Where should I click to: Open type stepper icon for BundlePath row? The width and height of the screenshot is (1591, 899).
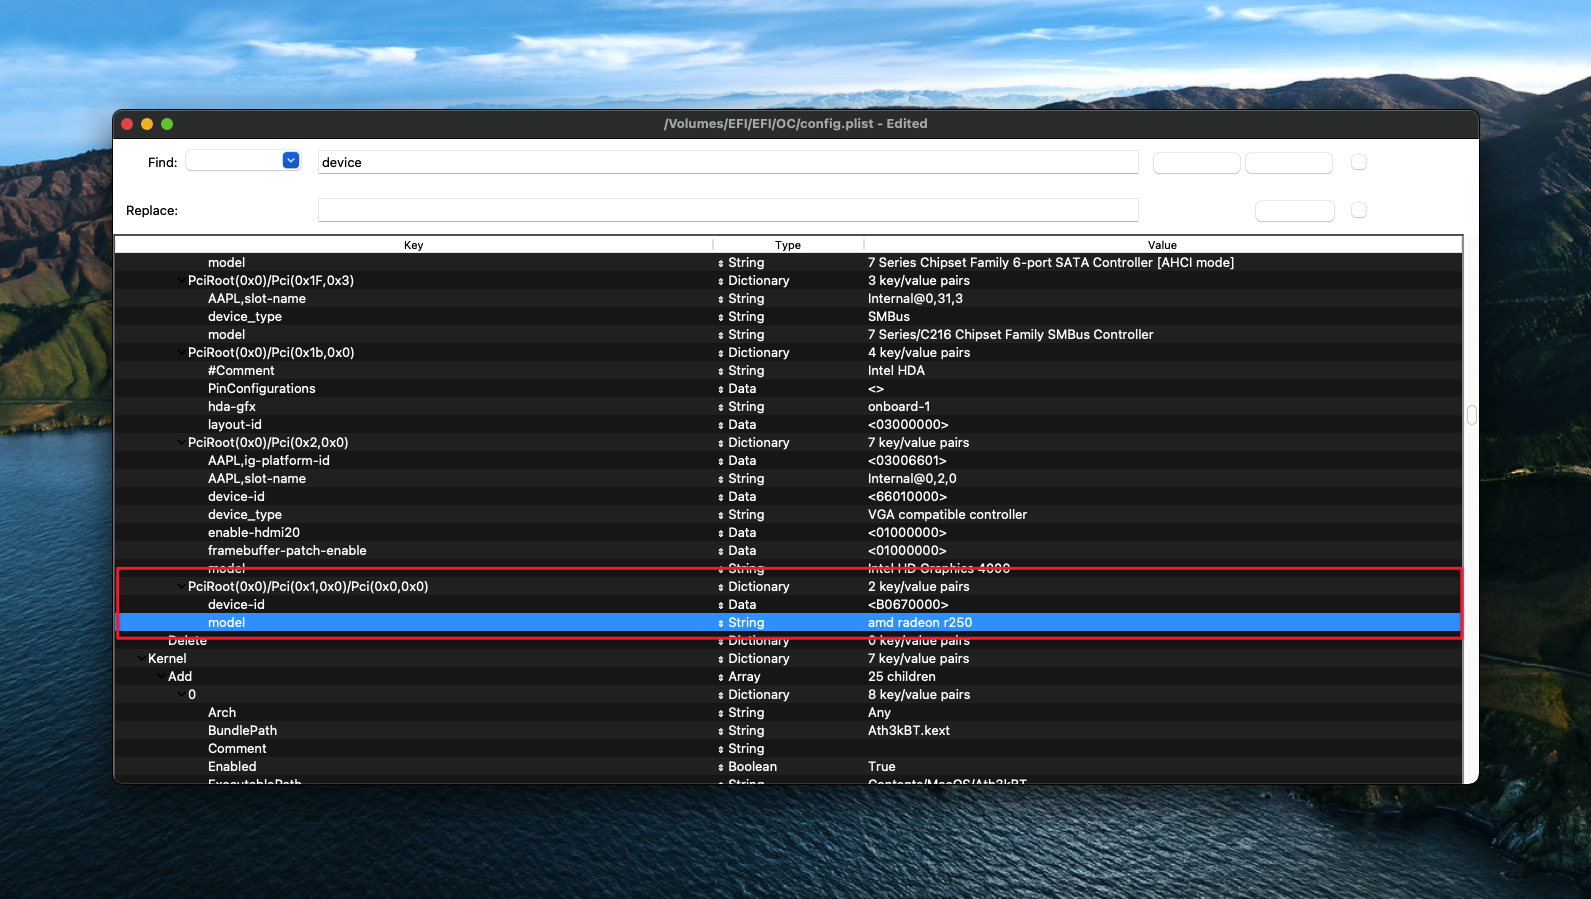coord(721,731)
